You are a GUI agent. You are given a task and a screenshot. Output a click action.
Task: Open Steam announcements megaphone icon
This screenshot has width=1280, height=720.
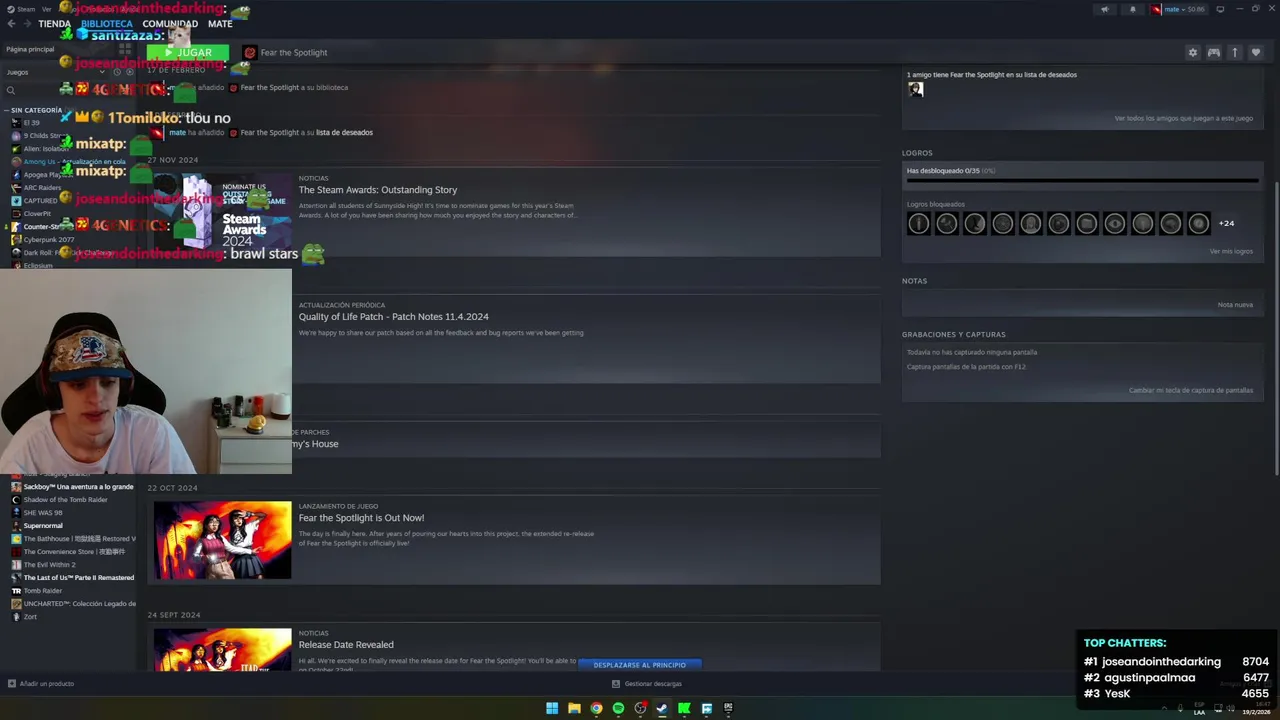point(1105,9)
